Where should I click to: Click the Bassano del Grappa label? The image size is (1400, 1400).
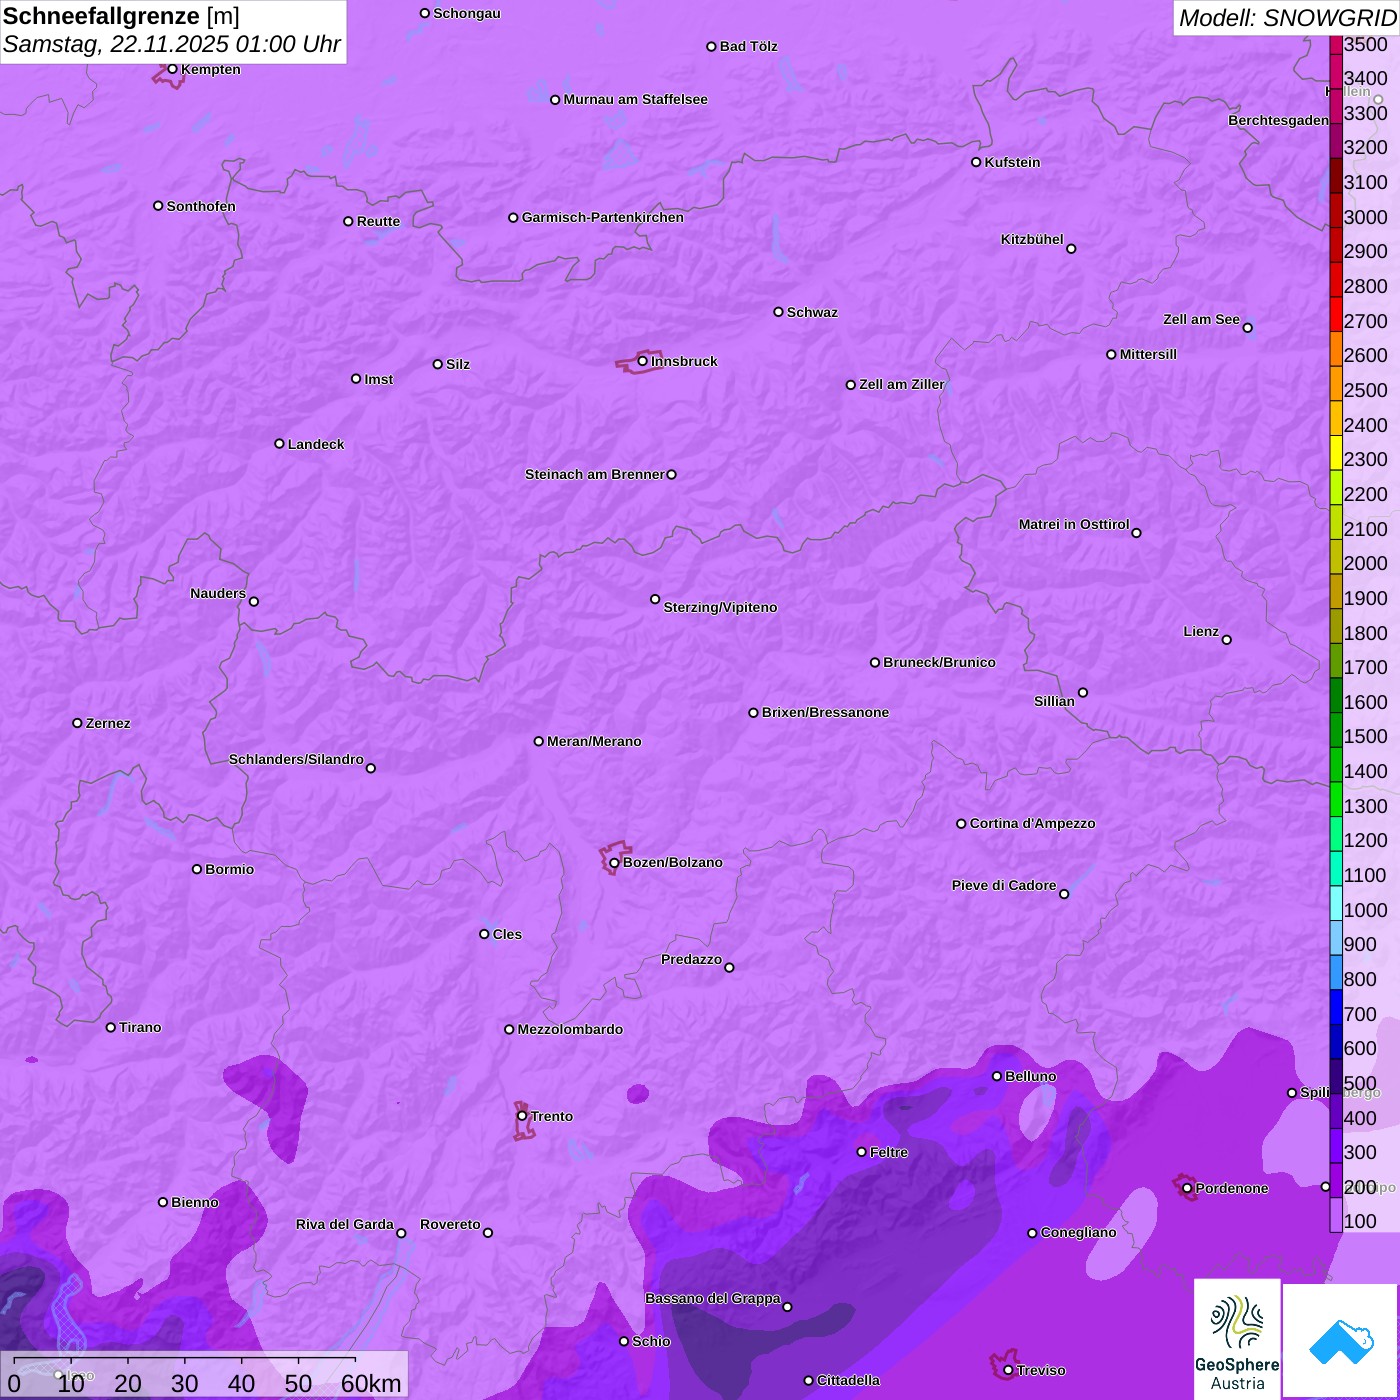[x=713, y=1298]
